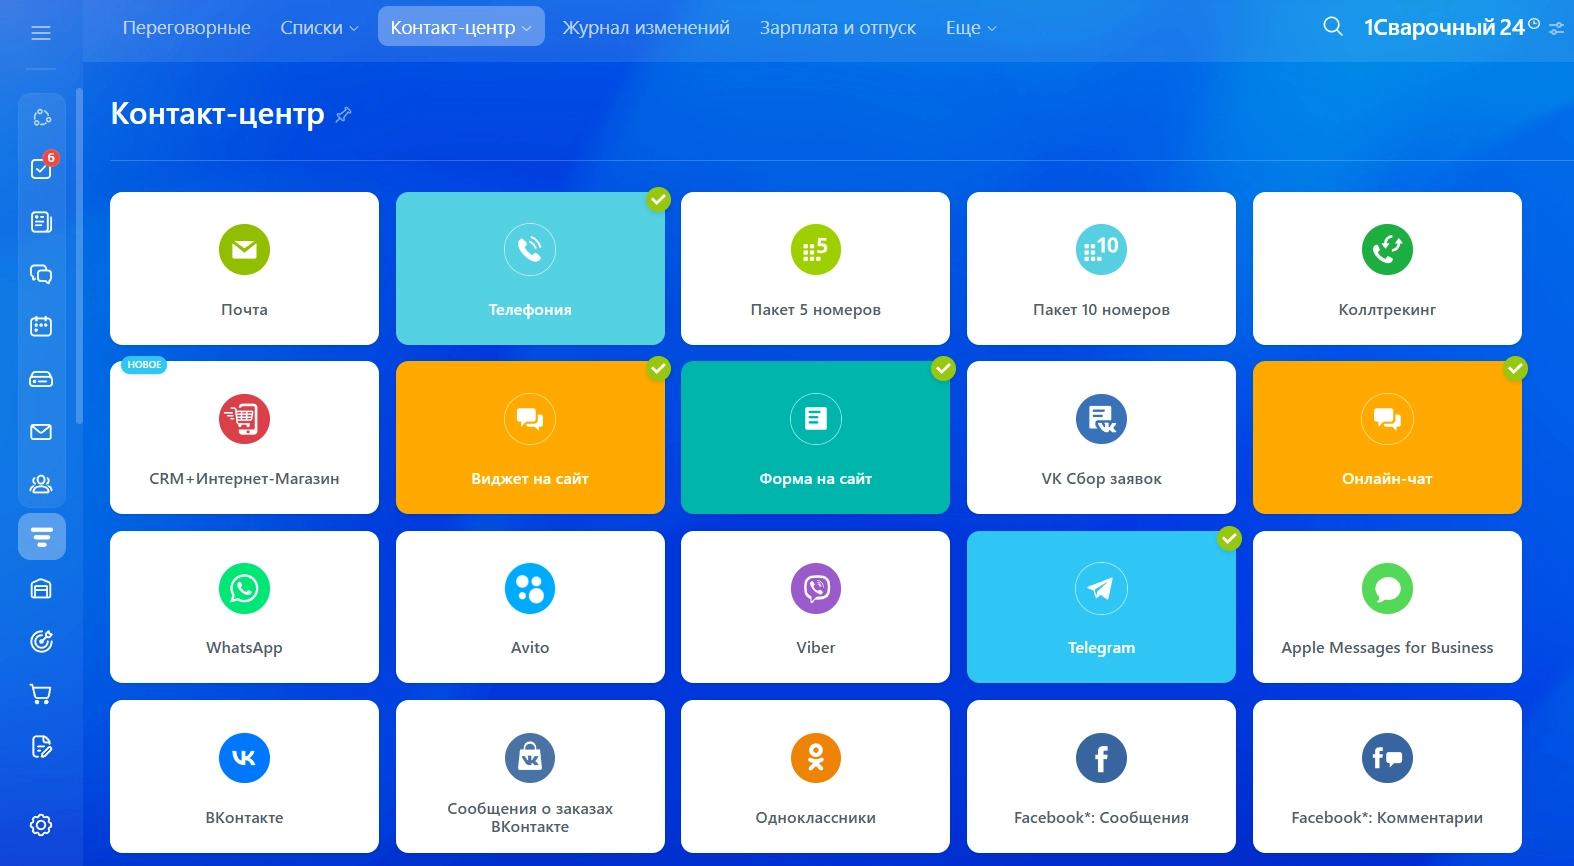1574x866 pixels.
Task: Open the connected Телефония card
Action: click(x=530, y=268)
